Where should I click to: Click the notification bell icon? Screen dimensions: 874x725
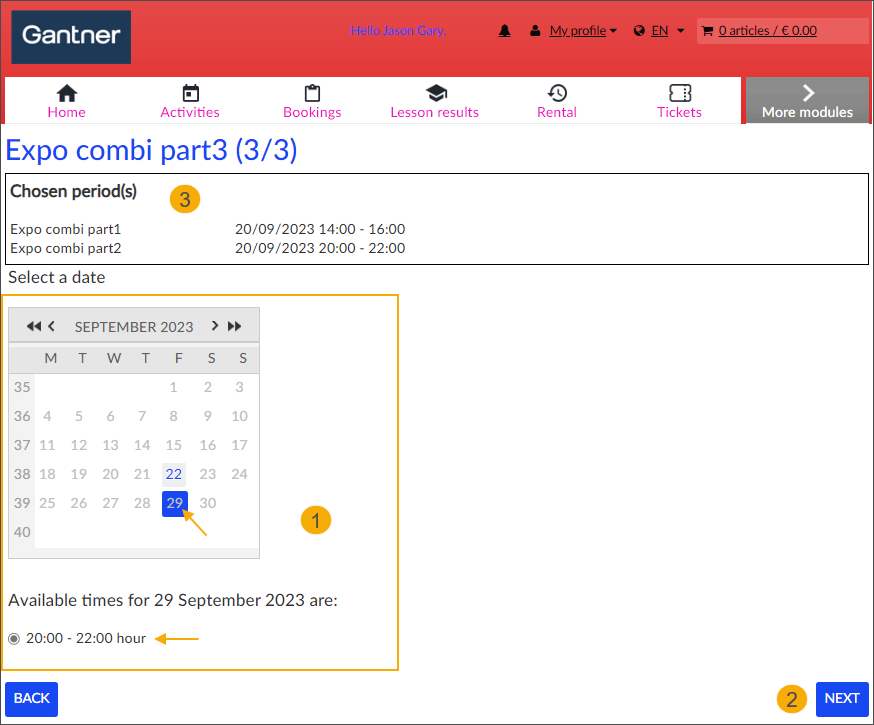[505, 30]
